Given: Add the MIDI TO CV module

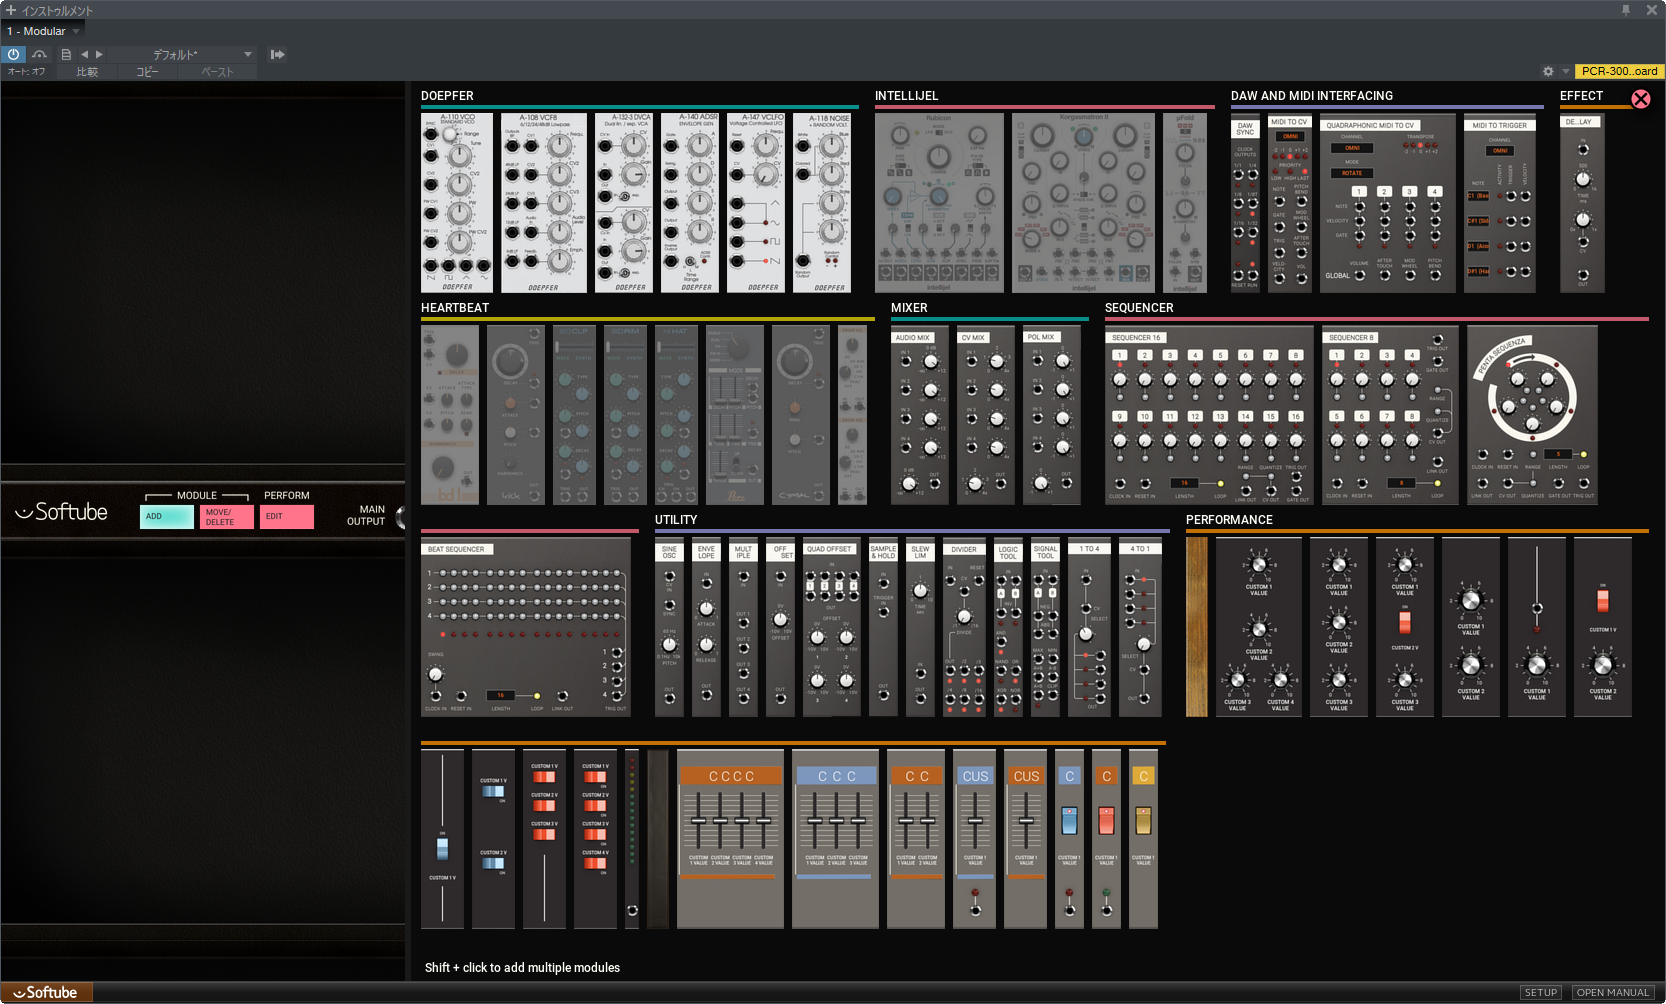Looking at the screenshot, I should [1290, 203].
